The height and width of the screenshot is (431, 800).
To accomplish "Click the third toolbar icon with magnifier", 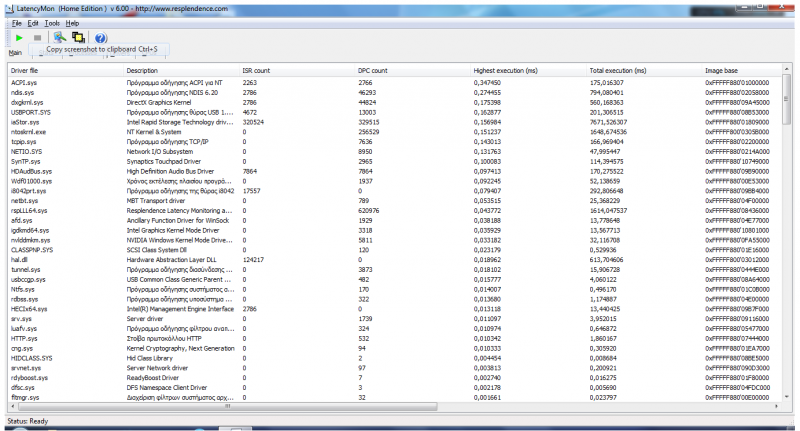I will coord(60,38).
